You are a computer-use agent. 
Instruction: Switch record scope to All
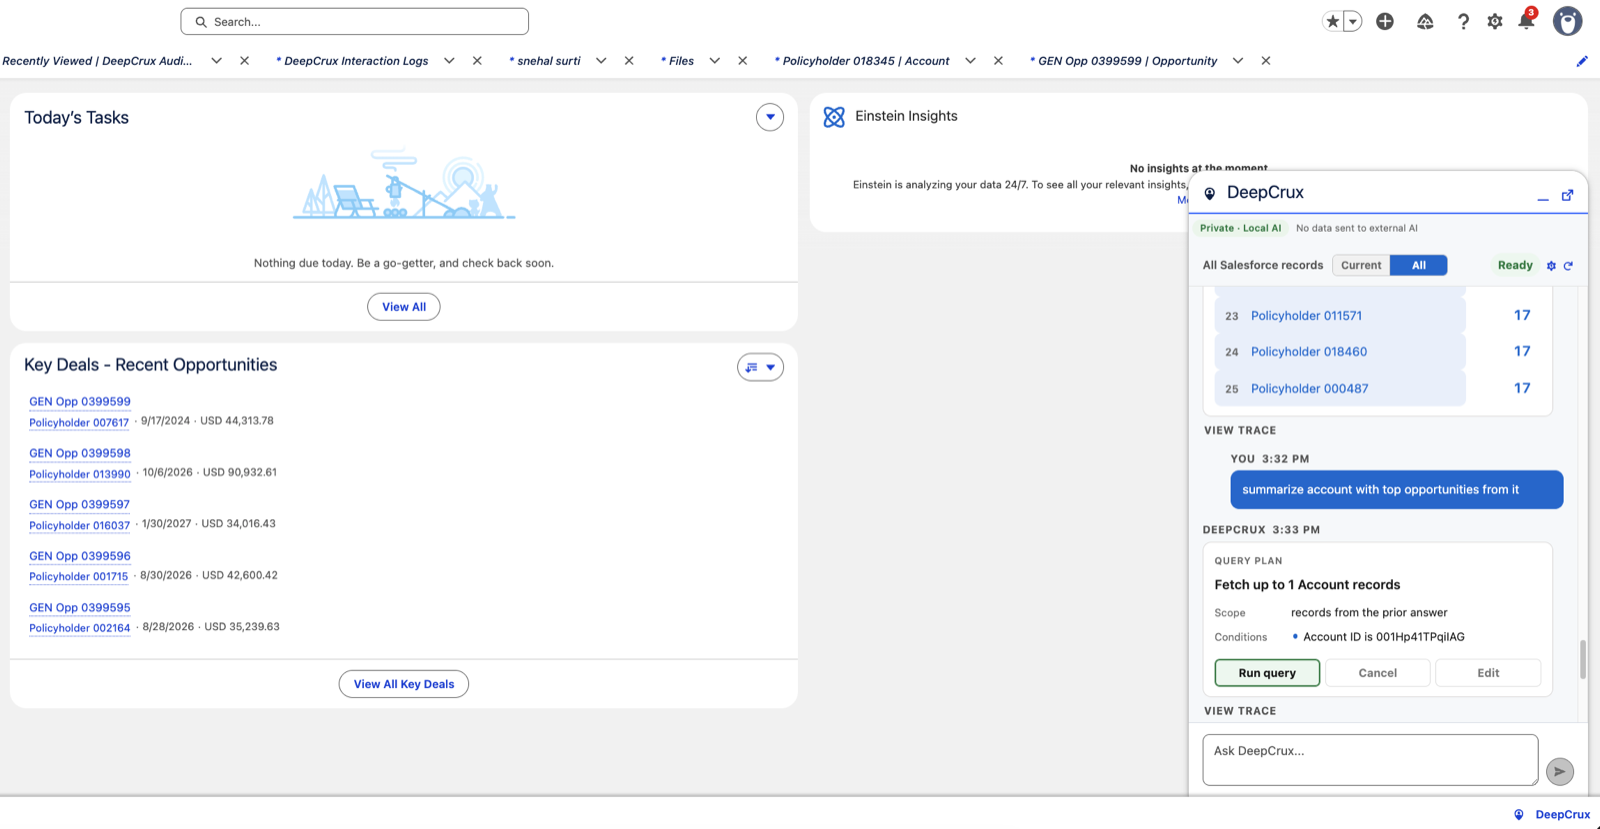pyautogui.click(x=1418, y=265)
